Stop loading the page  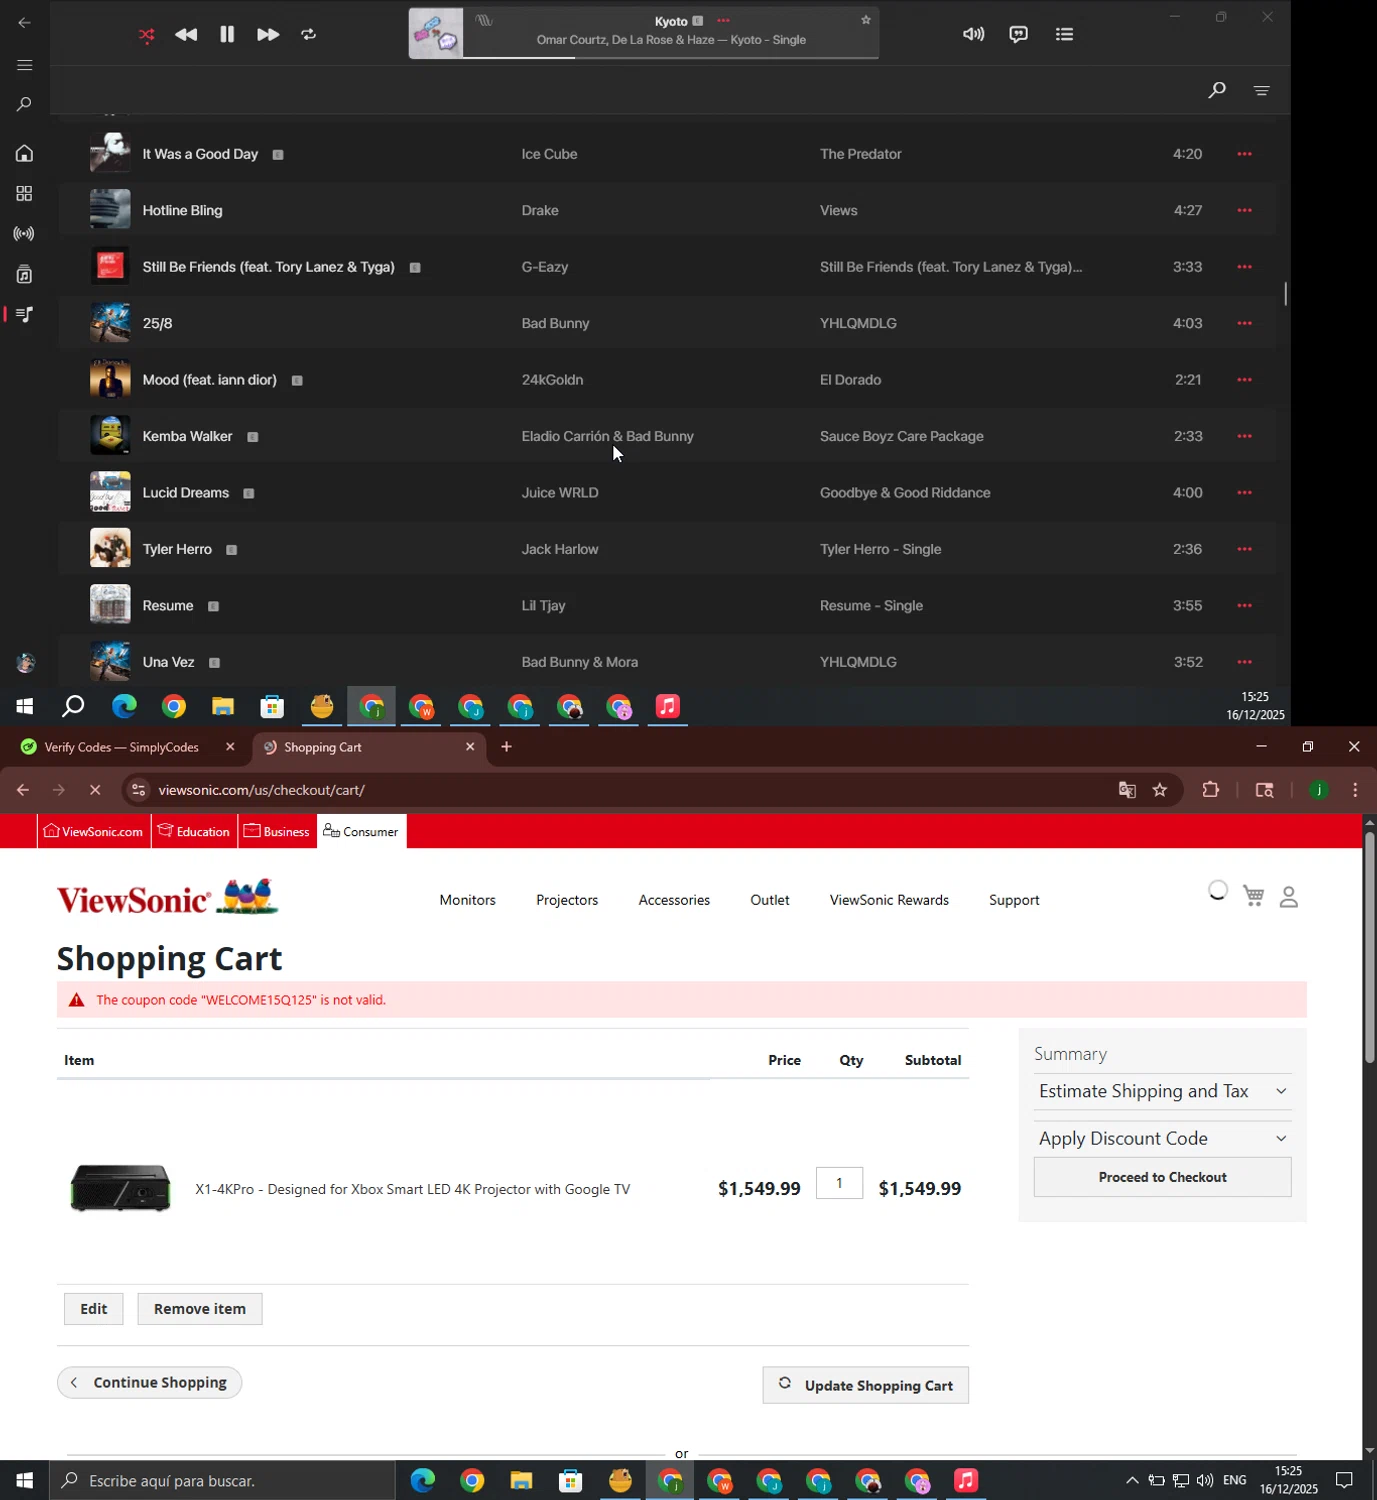point(95,790)
